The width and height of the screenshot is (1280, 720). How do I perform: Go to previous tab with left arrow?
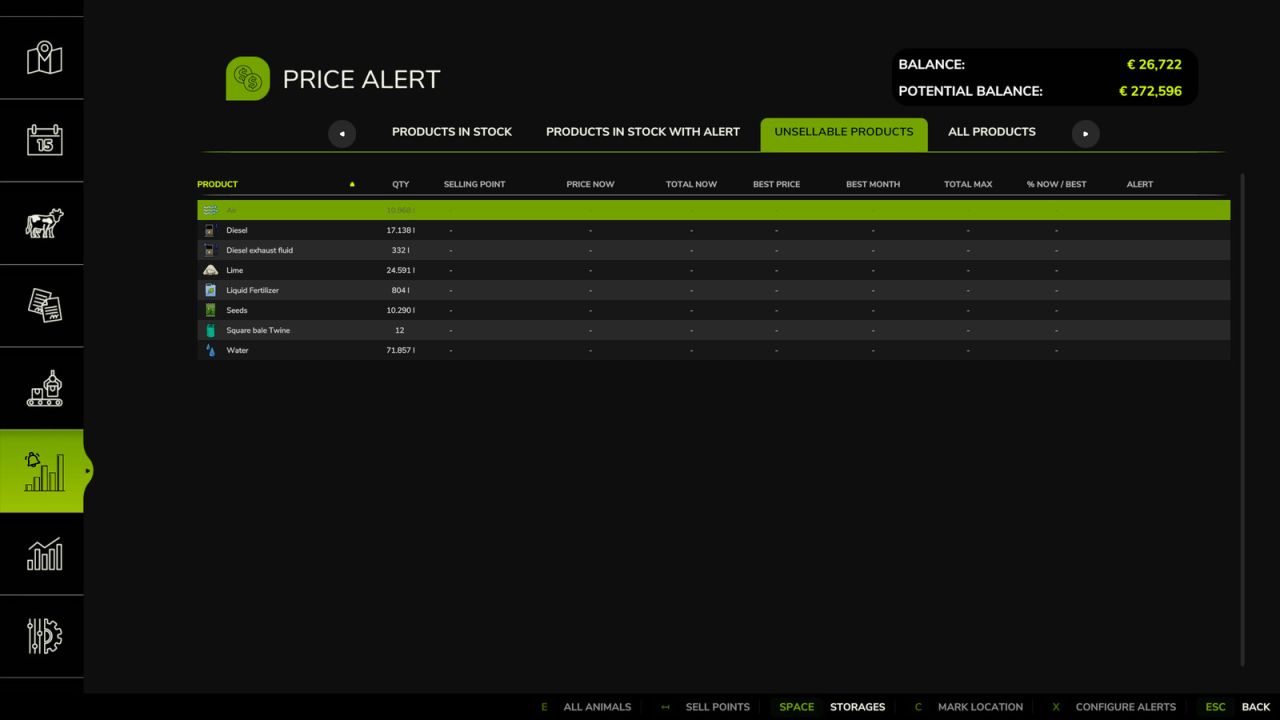pos(342,133)
